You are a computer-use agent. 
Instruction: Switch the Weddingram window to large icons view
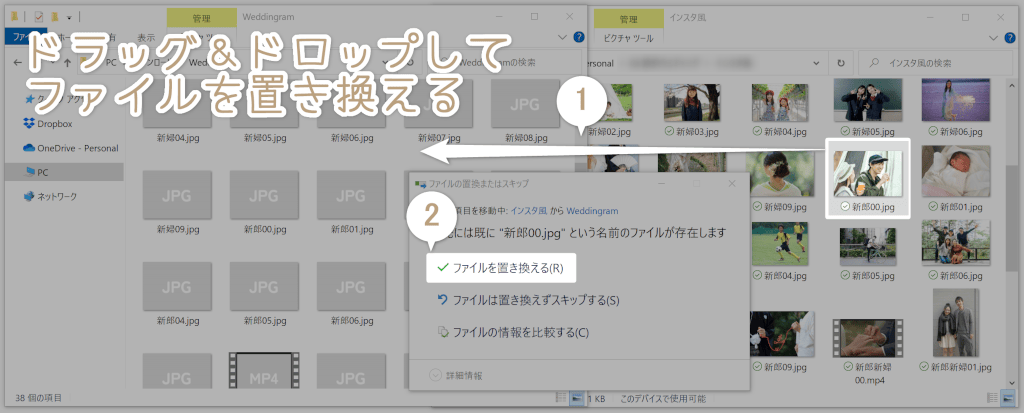click(577, 397)
